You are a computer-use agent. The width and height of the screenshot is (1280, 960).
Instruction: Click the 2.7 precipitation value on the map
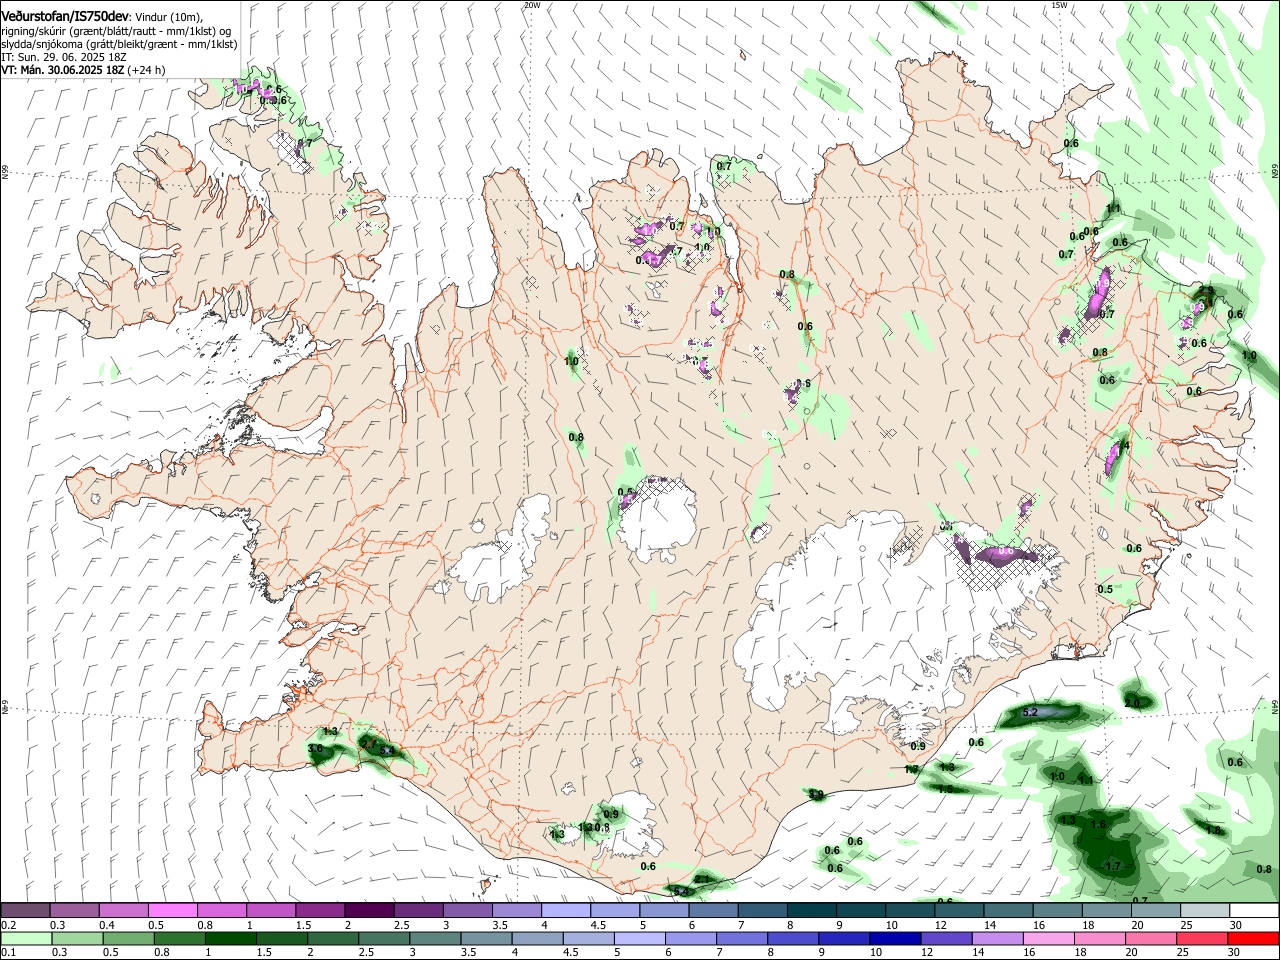[x=368, y=744]
